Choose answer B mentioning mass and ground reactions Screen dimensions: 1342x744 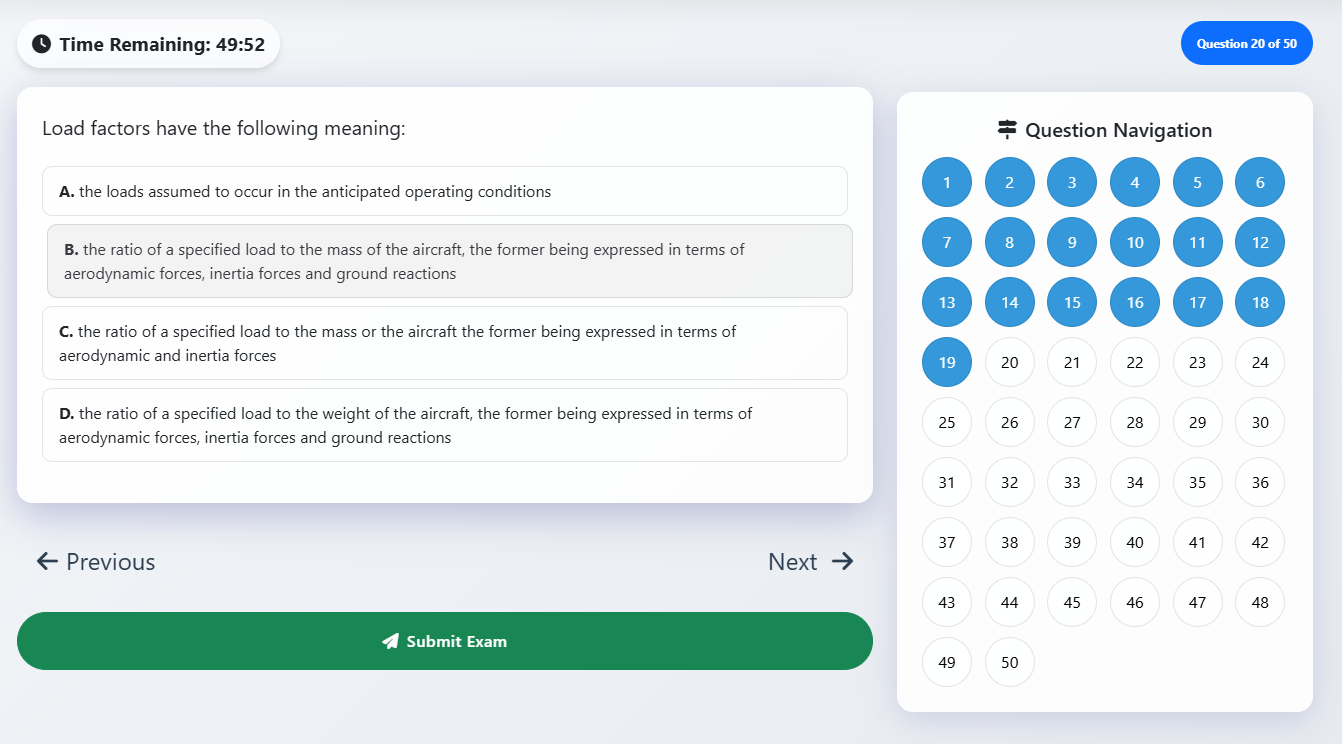tap(449, 261)
